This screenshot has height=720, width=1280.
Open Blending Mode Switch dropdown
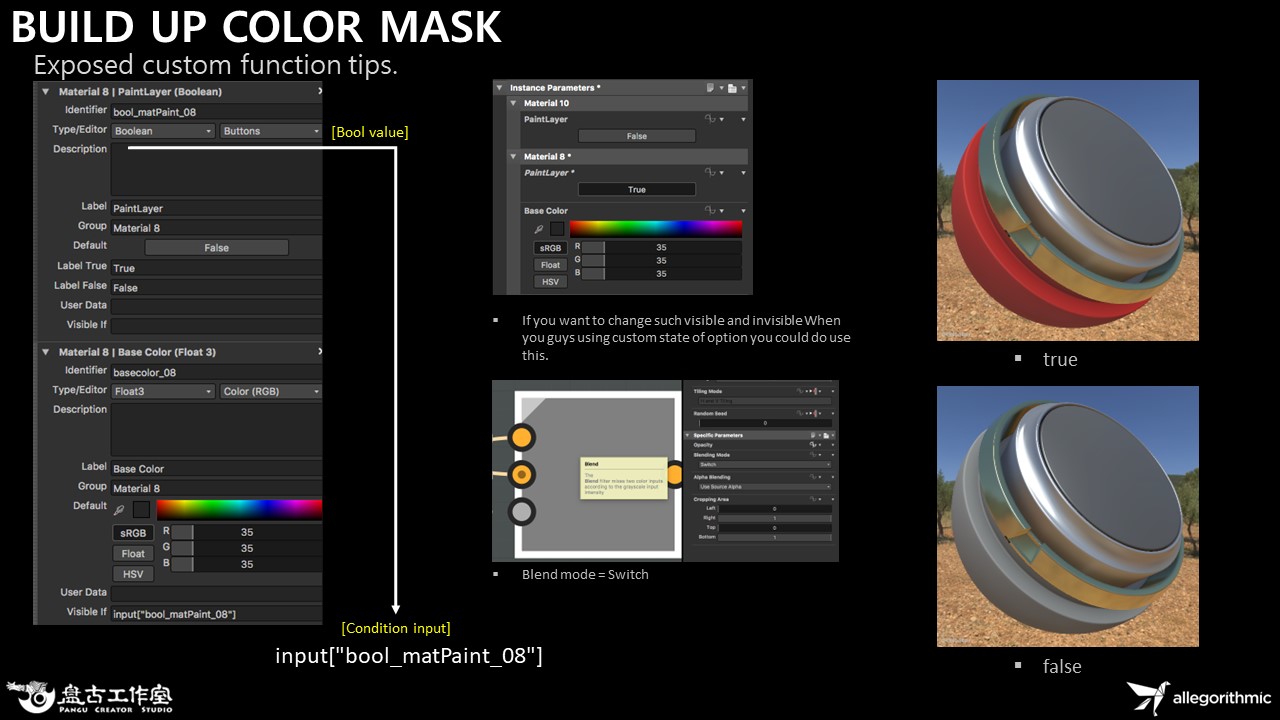(765, 465)
